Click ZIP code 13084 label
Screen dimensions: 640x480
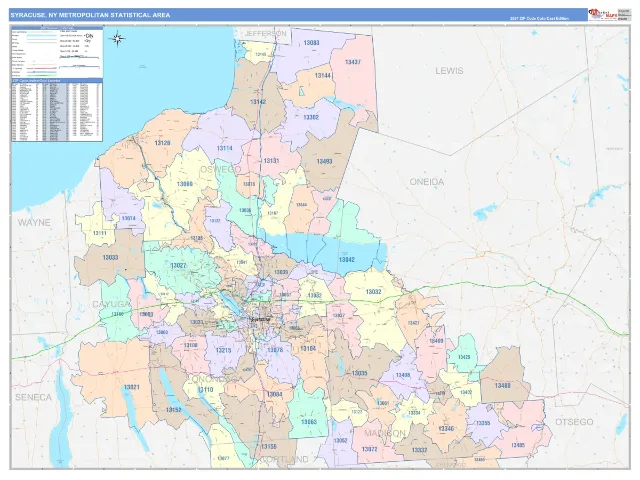(274, 394)
